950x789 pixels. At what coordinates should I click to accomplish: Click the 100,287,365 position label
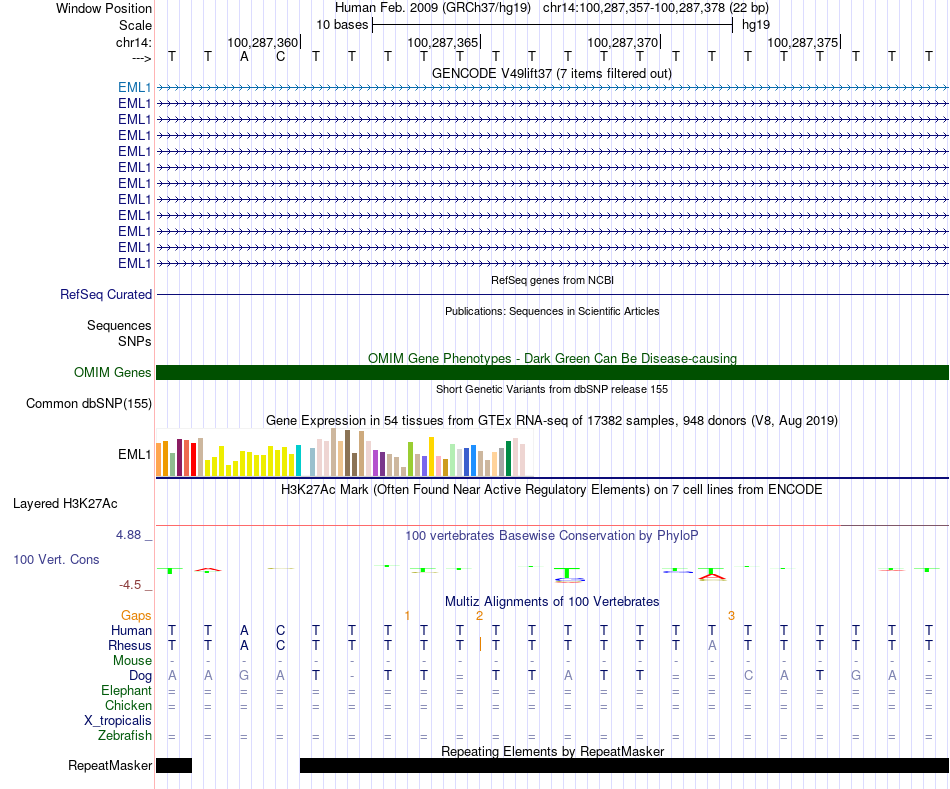point(443,42)
